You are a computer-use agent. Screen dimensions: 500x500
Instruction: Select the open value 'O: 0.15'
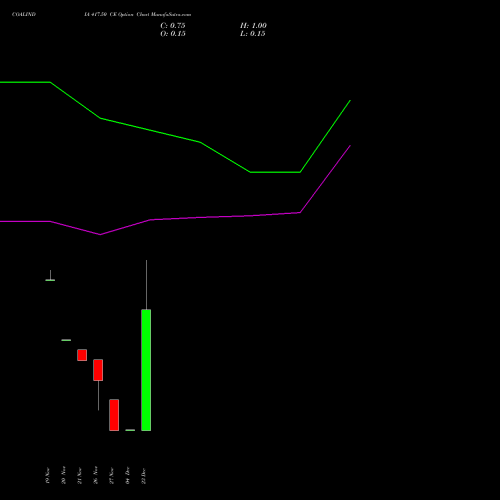(173, 34)
